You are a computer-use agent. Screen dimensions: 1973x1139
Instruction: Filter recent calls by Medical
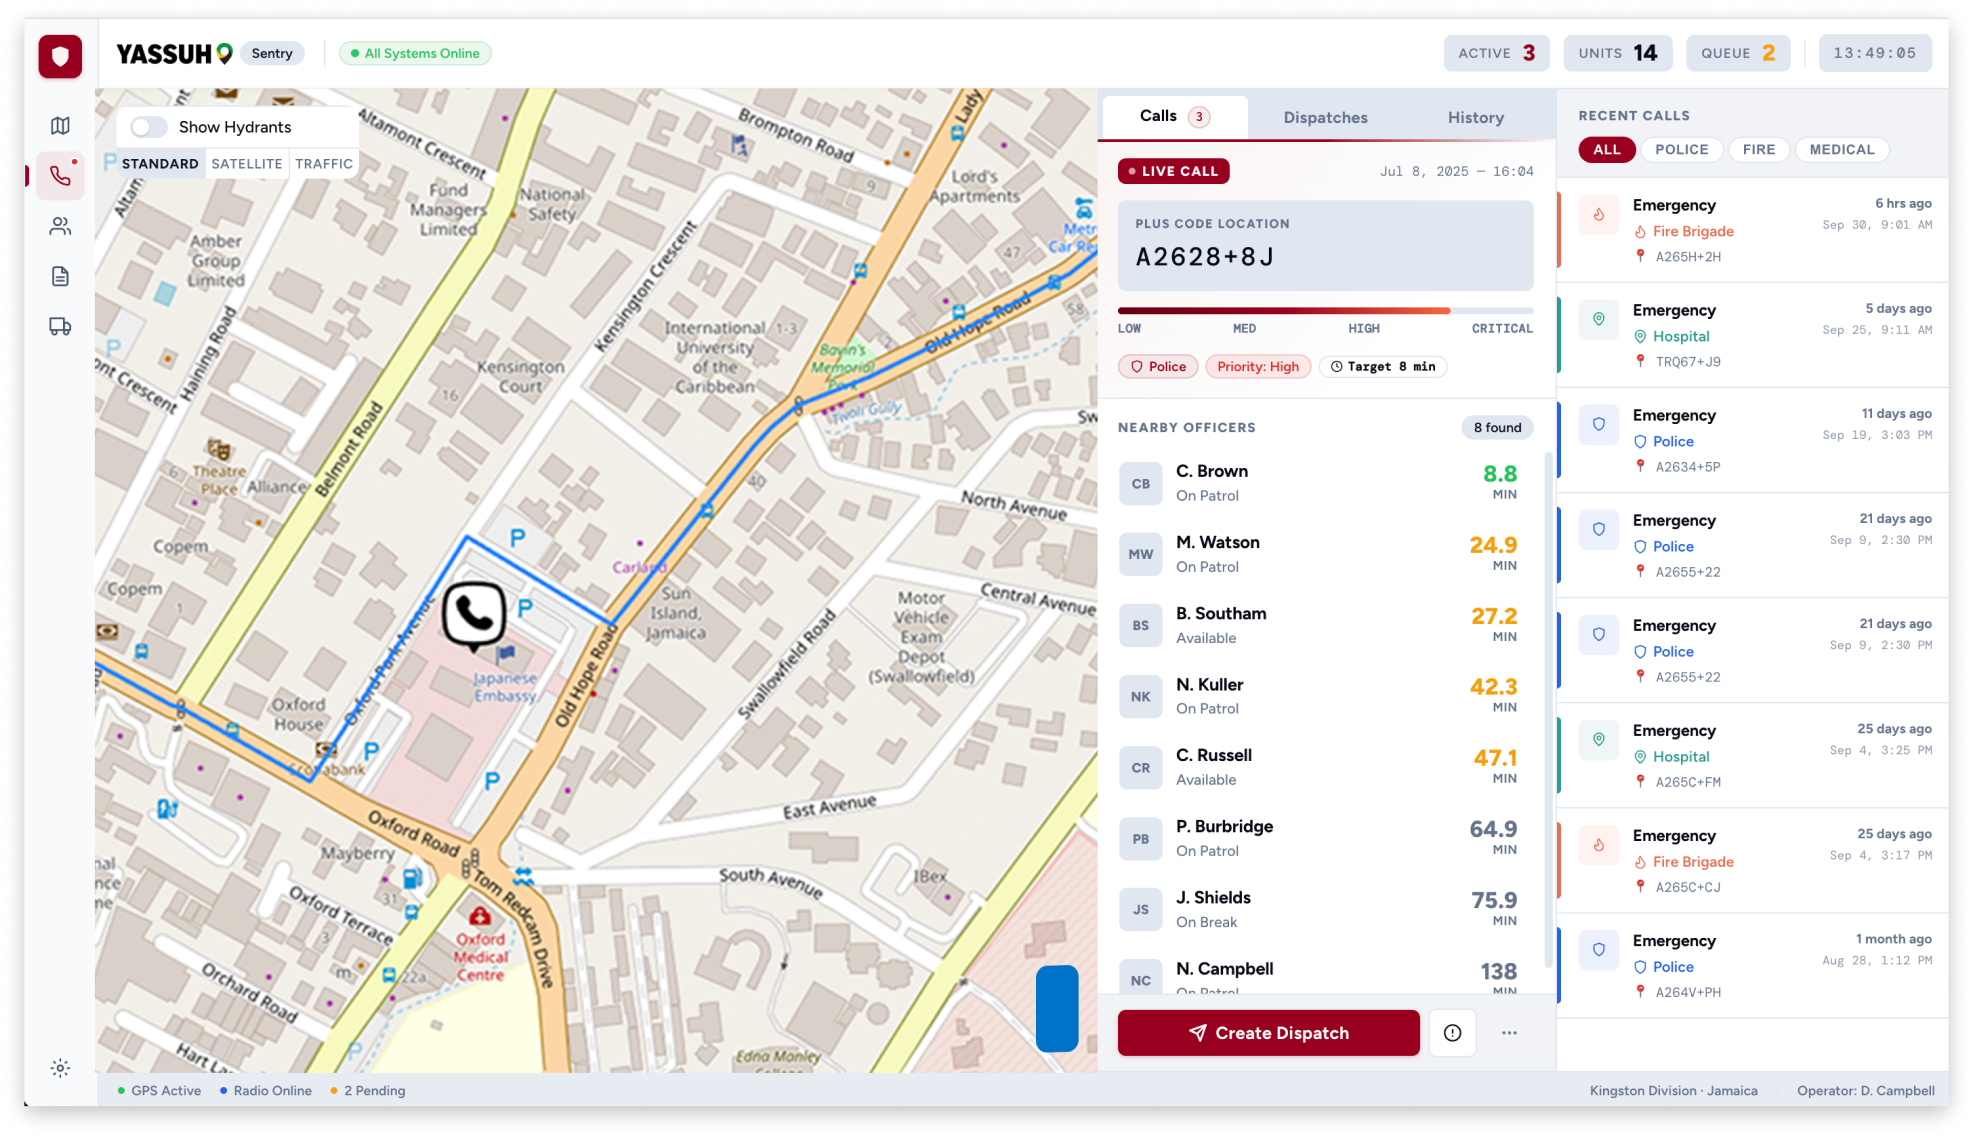pyautogui.click(x=1841, y=150)
